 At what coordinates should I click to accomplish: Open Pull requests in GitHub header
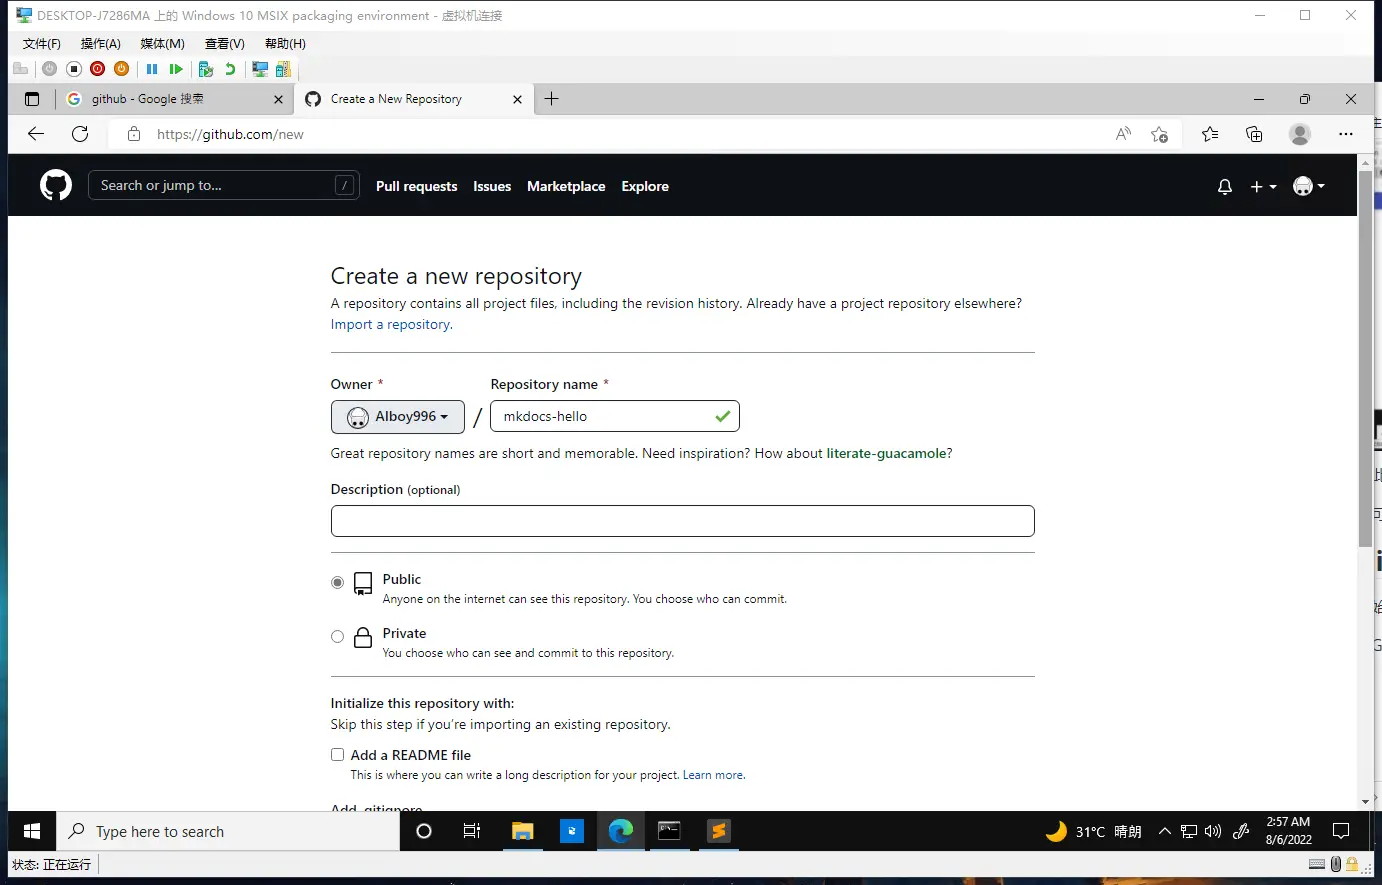point(416,187)
